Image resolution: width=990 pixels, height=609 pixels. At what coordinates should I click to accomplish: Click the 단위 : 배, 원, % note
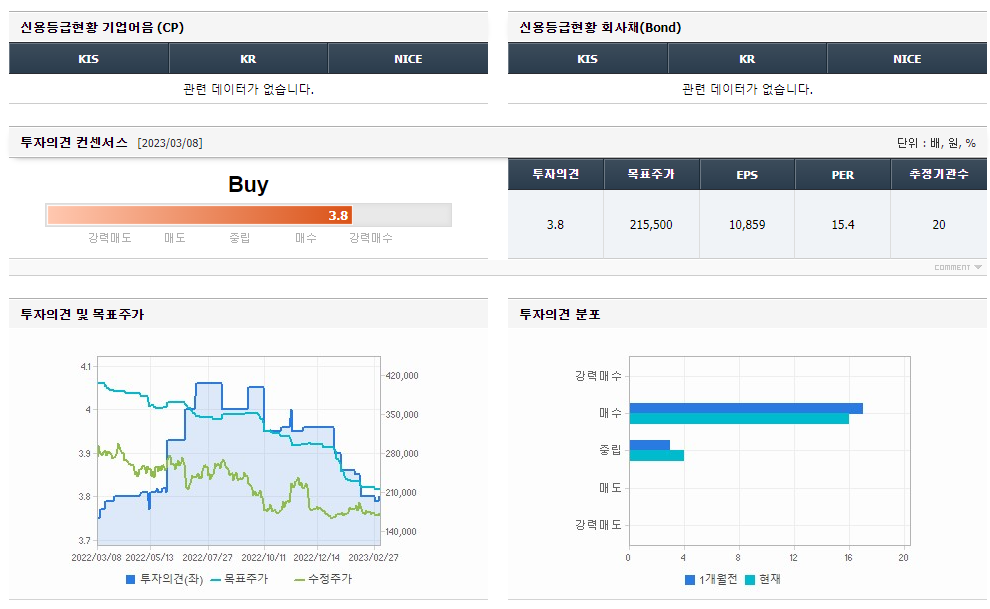[x=936, y=143]
